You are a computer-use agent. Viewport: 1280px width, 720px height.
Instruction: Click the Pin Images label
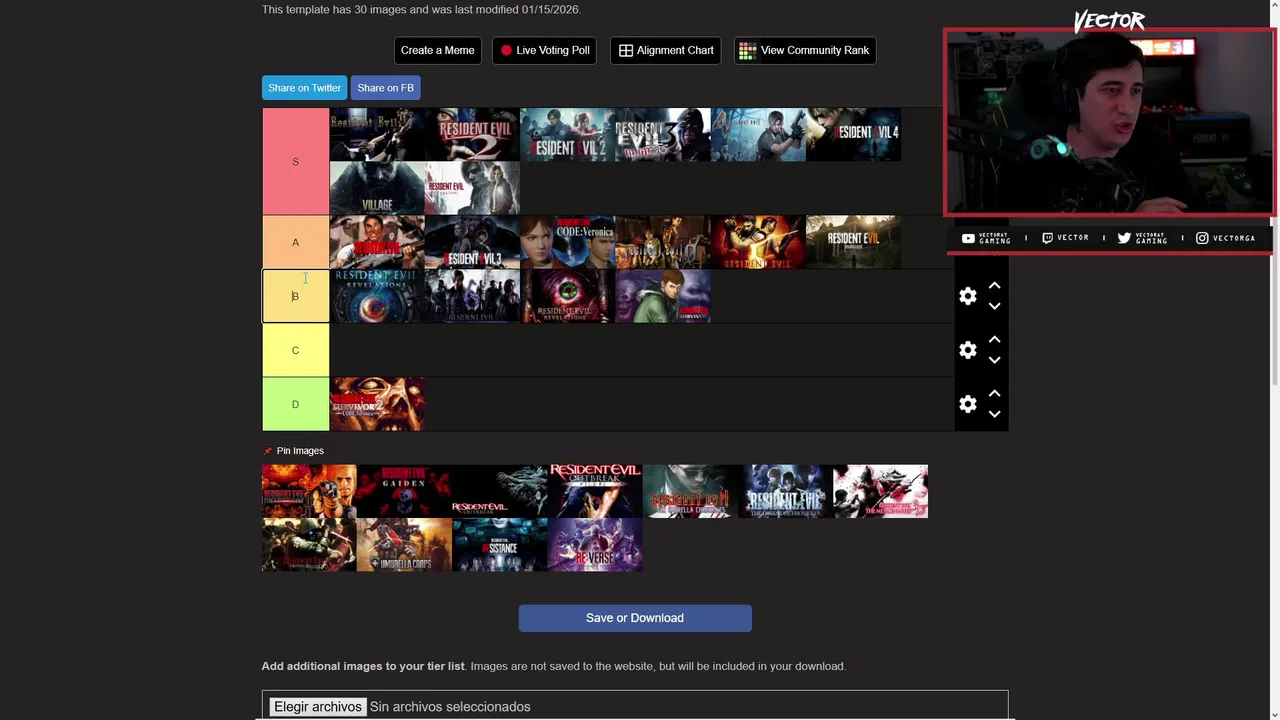300,451
